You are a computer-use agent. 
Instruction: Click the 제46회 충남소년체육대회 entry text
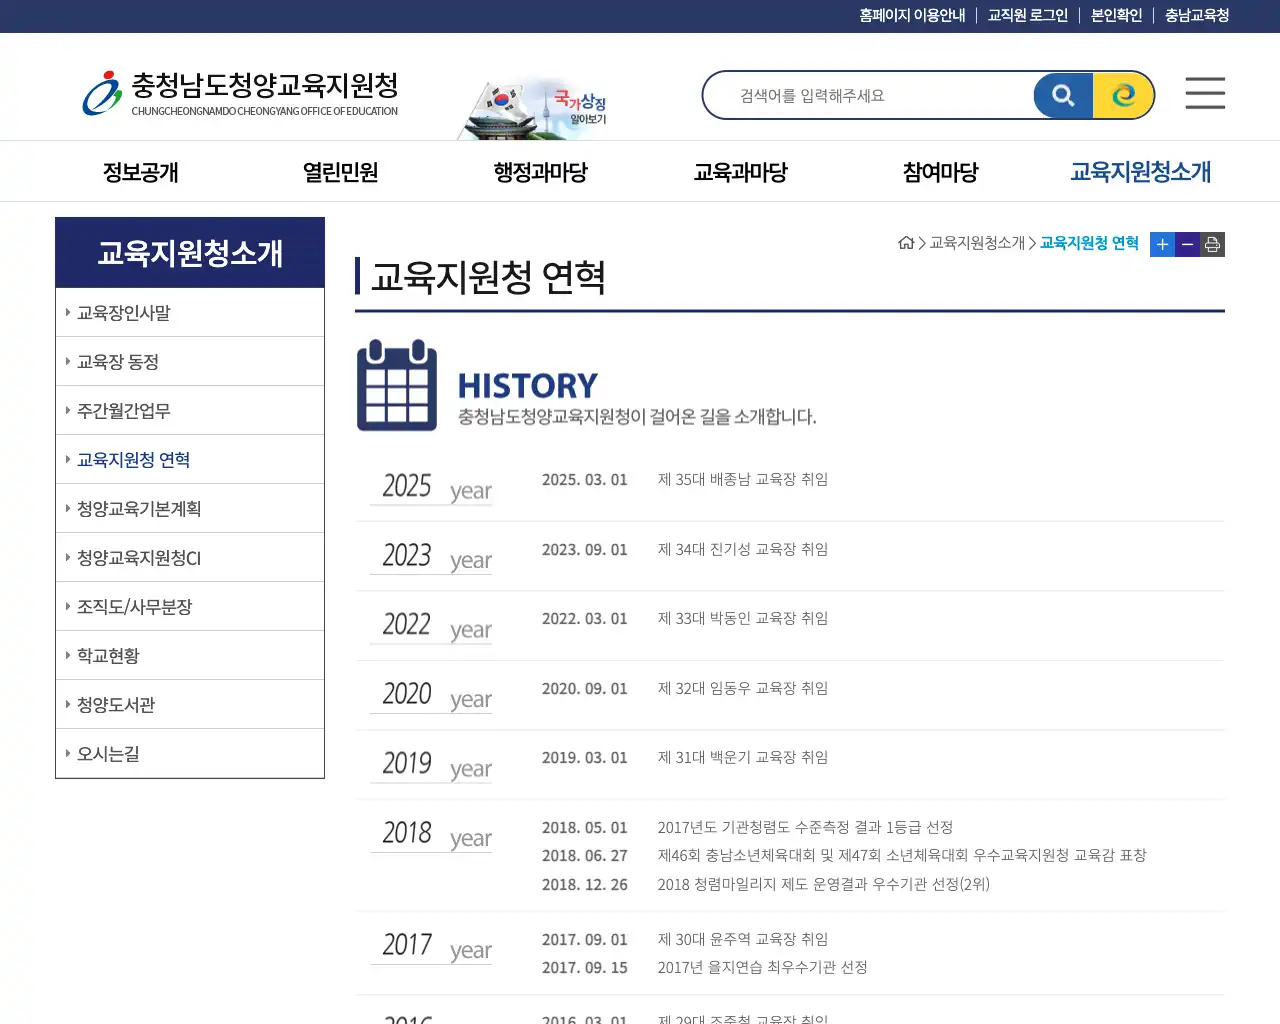click(902, 856)
